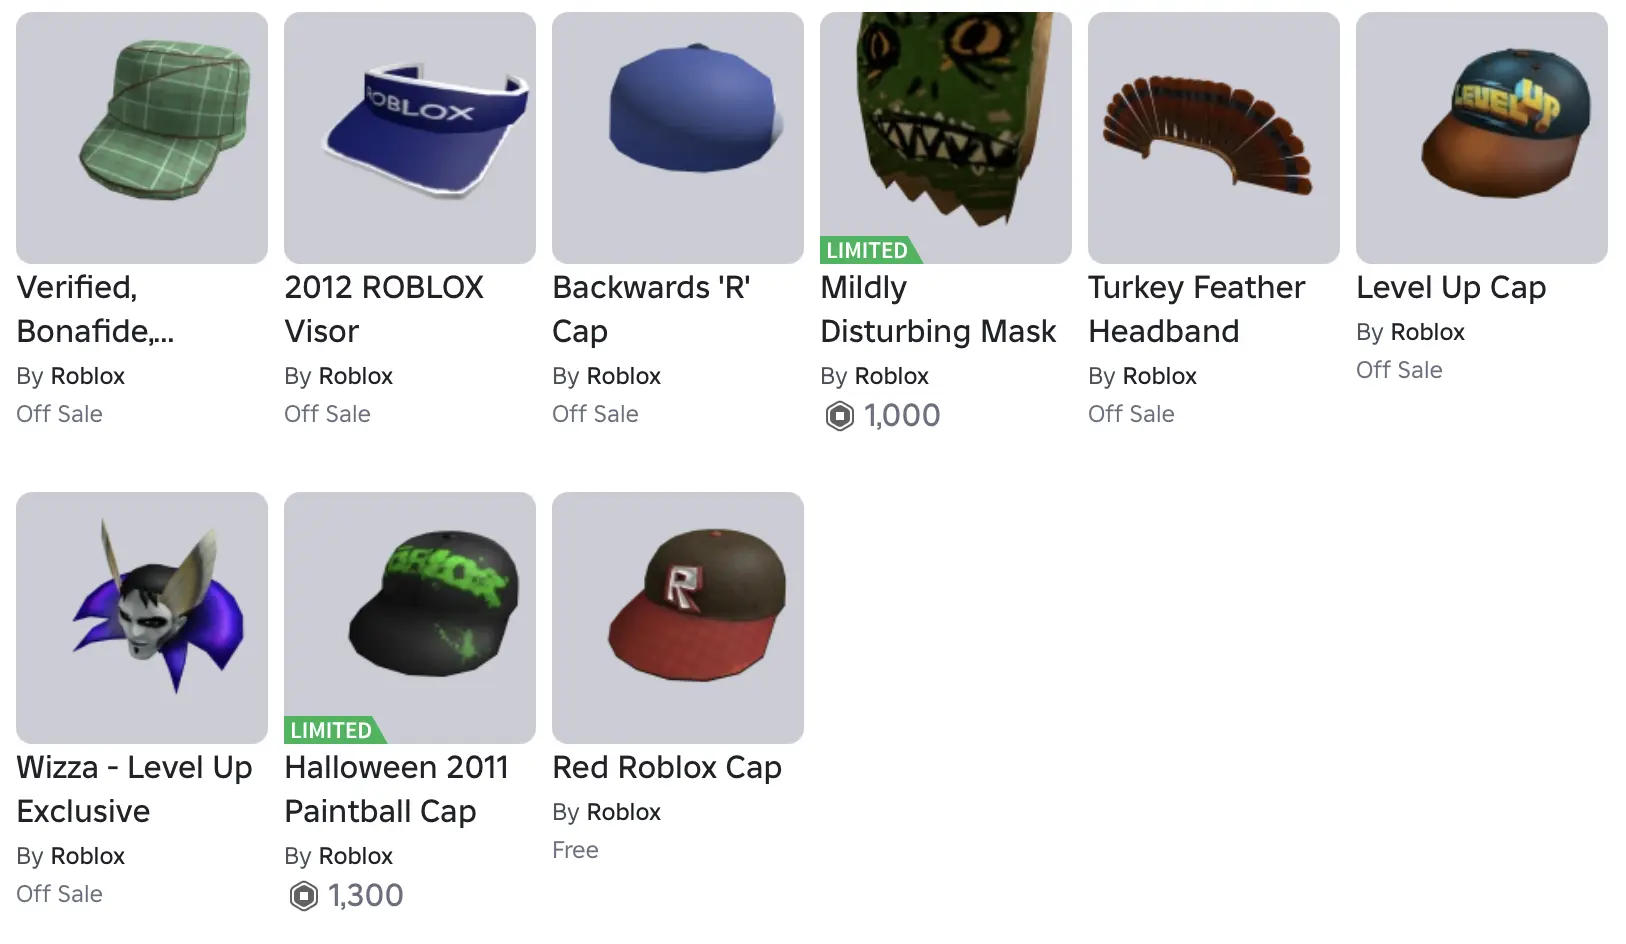The image size is (1626, 944).
Task: Open the Red Roblox Cap title link
Action: coord(667,768)
